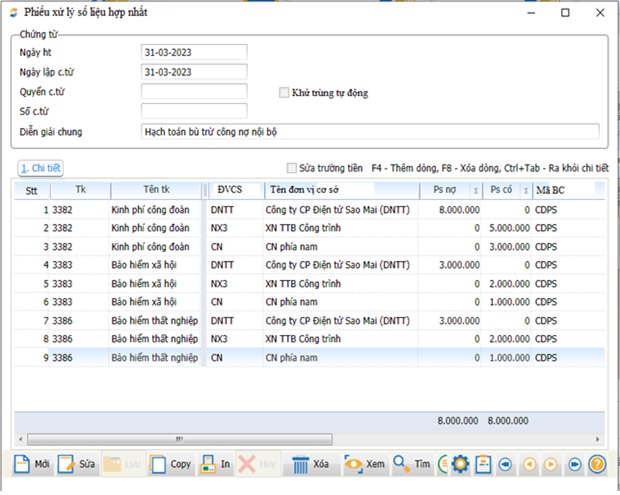Click the Diễn giải chung text field
Screen dimensions: 620x495
tap(370, 131)
